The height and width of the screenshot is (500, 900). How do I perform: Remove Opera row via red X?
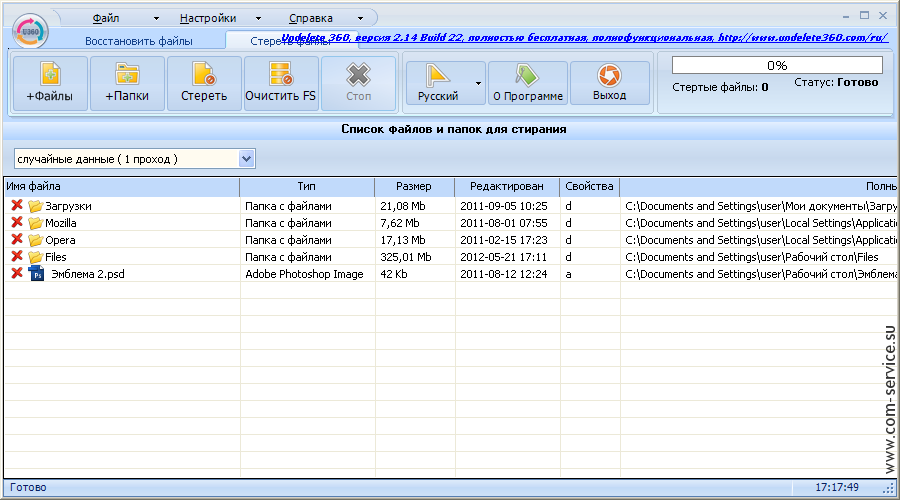point(17,239)
